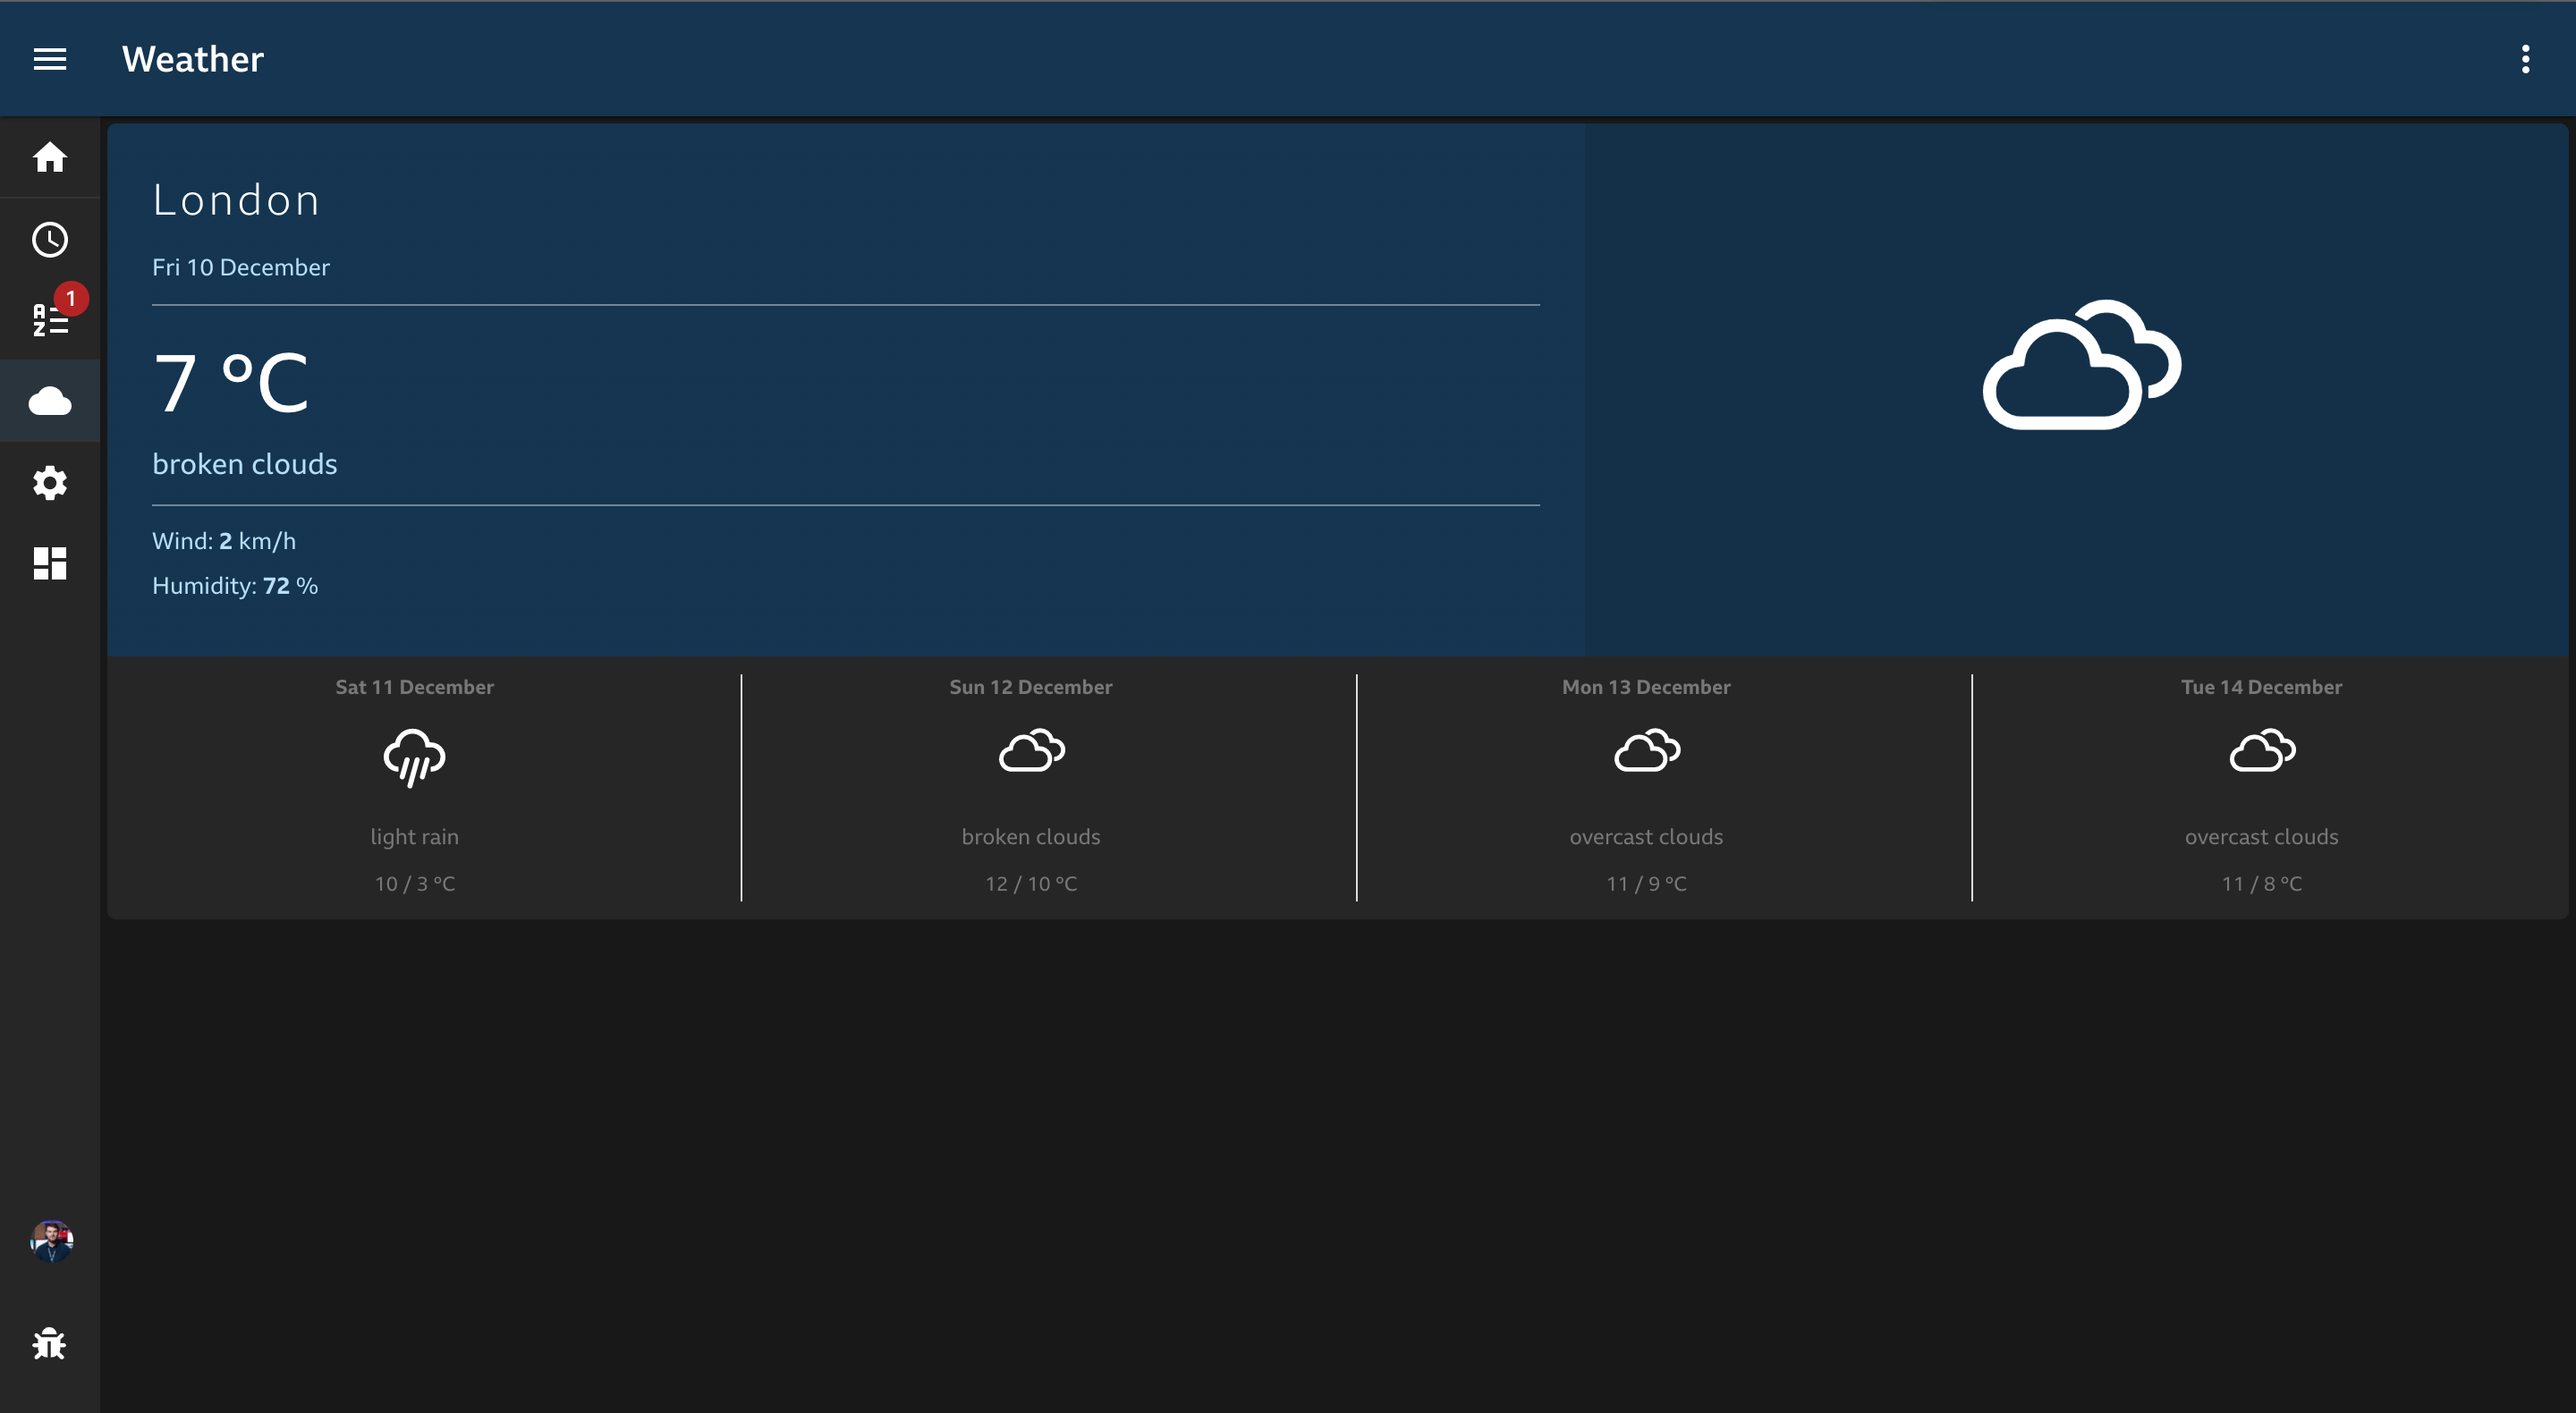The width and height of the screenshot is (2576, 1413).
Task: Open History via the clock icon
Action: point(50,240)
